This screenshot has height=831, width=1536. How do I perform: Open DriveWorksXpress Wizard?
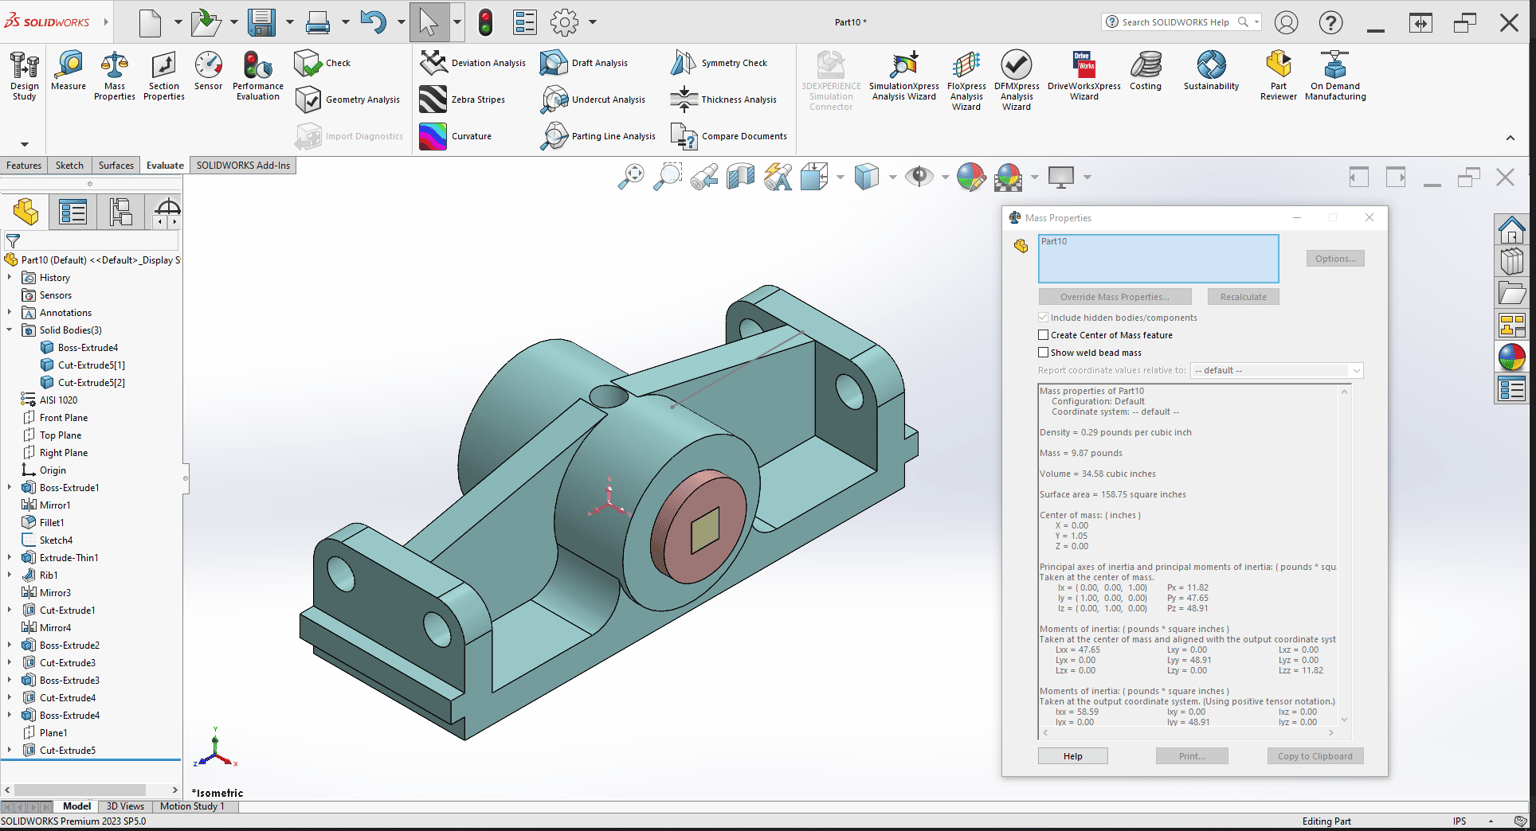[1084, 76]
